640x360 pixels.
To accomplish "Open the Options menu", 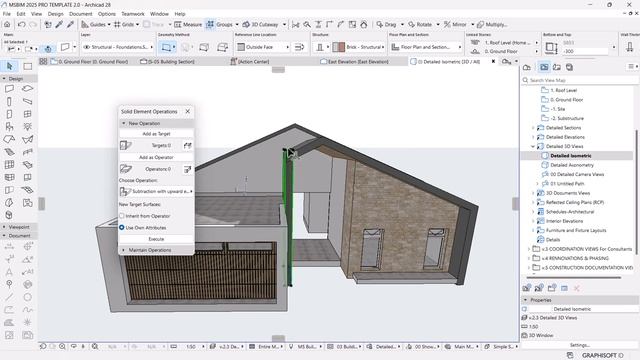I will click(x=107, y=14).
